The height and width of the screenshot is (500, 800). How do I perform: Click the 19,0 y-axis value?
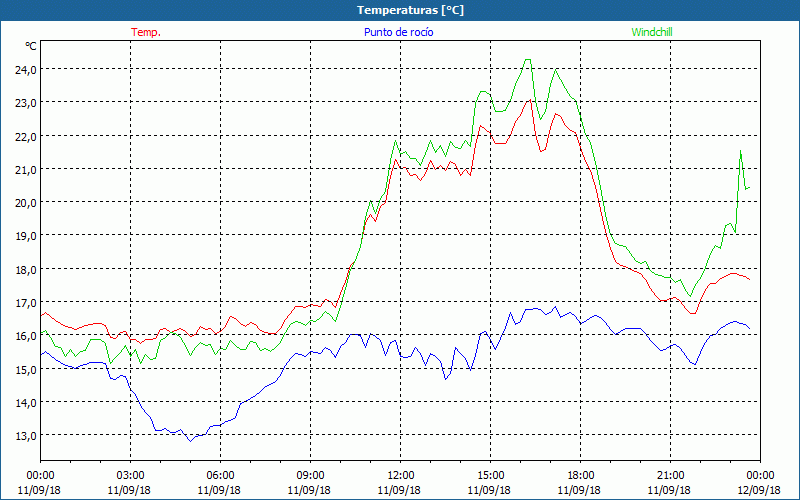click(26, 236)
